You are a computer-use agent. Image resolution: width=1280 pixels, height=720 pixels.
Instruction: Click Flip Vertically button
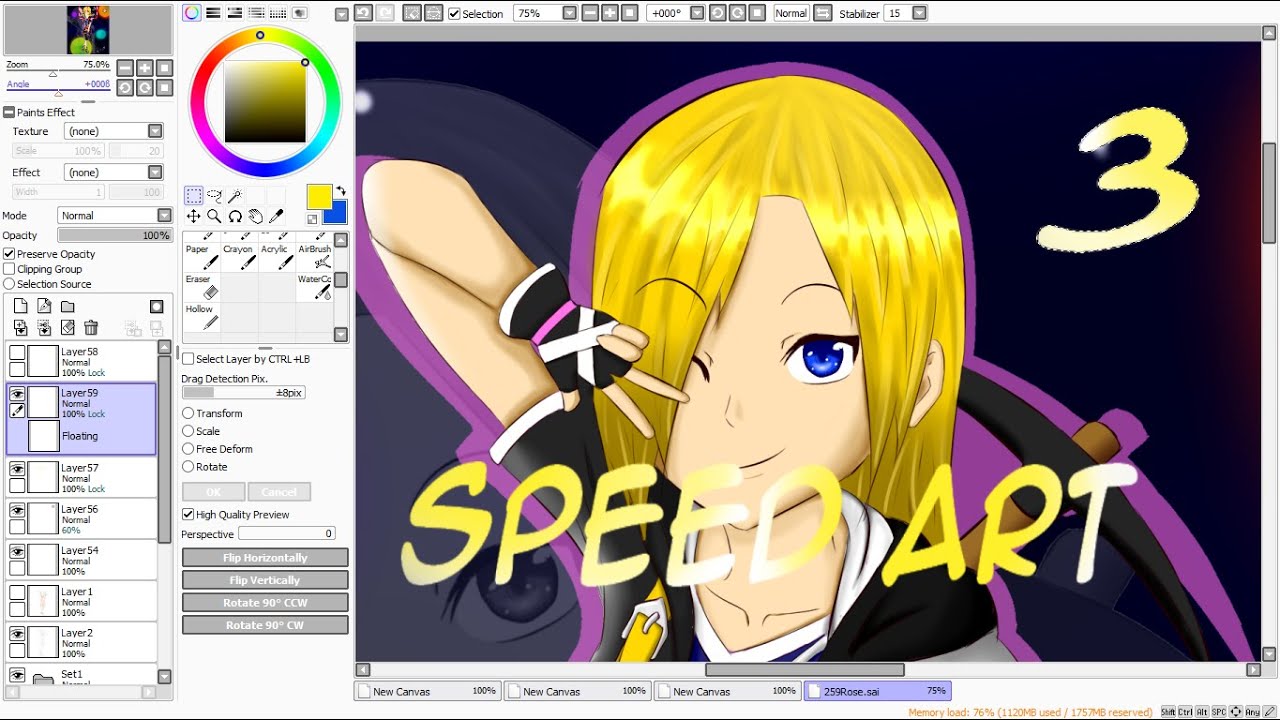pos(265,580)
